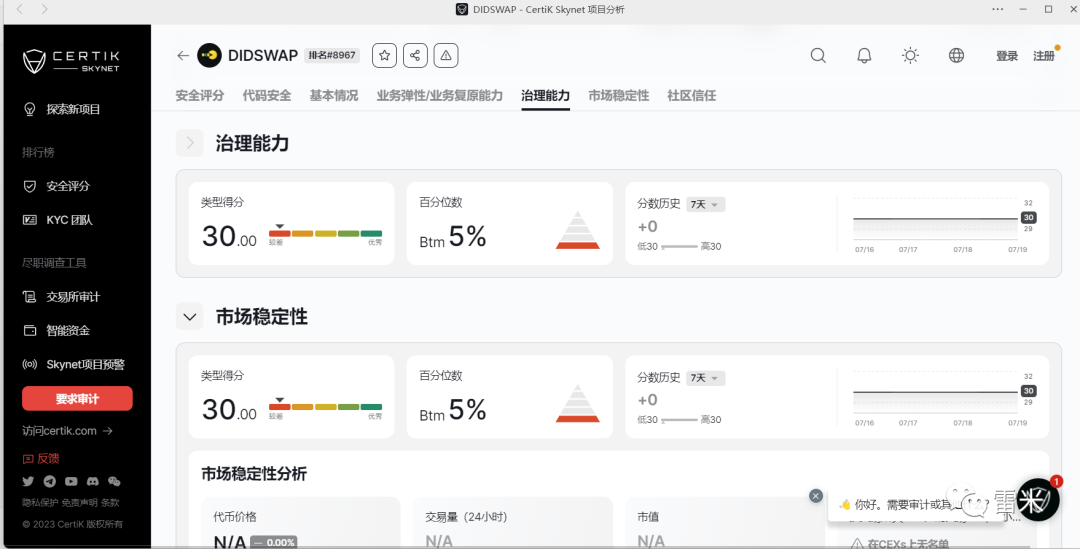The height and width of the screenshot is (549, 1080).
Task: Click the red 要求审计 button
Action: tap(77, 399)
